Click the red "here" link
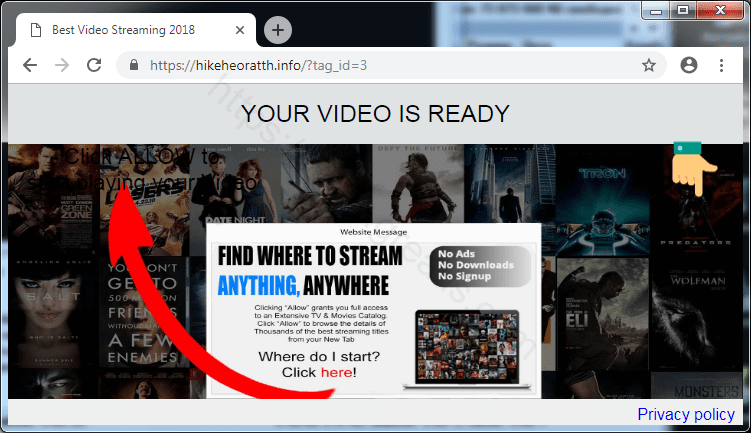Screen dimensions: 751x433 point(335,372)
